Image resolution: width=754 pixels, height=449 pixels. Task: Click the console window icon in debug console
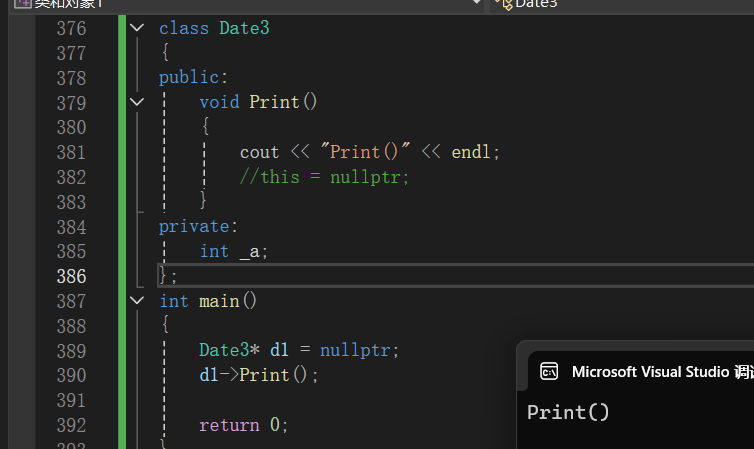coord(549,372)
